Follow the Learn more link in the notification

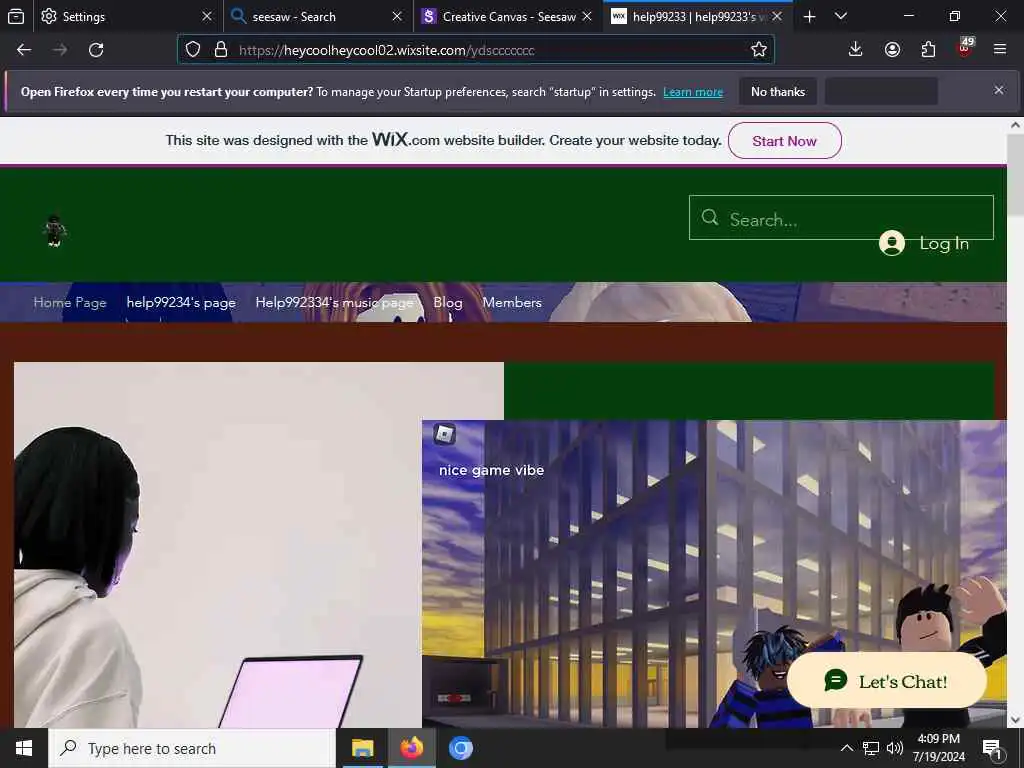click(693, 92)
